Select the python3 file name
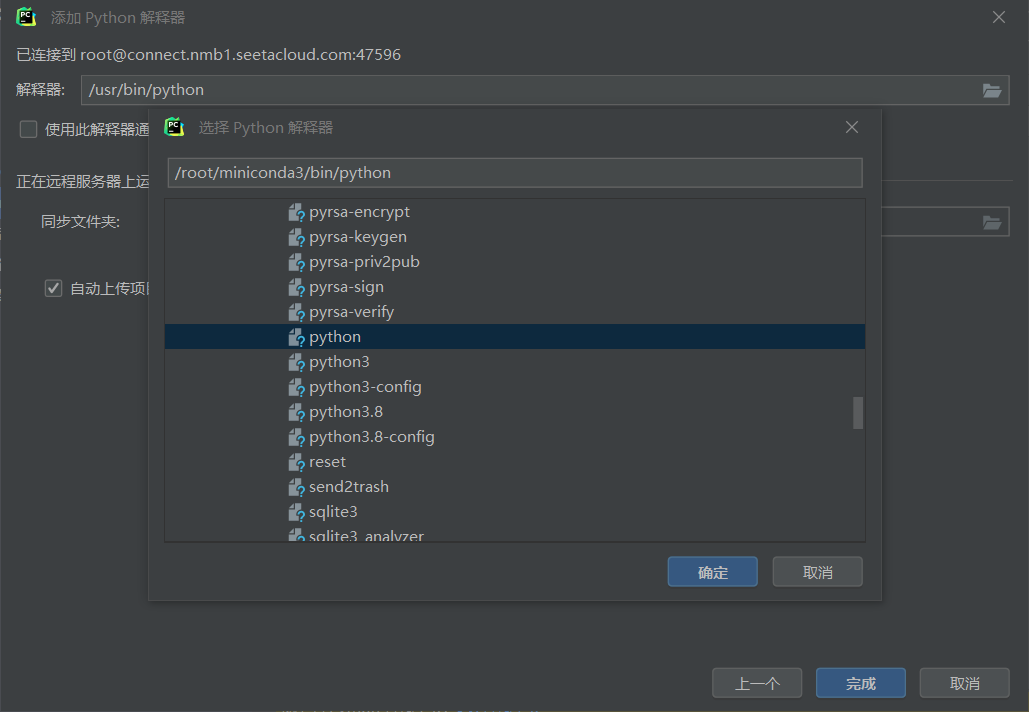This screenshot has width=1029, height=712. click(x=339, y=362)
